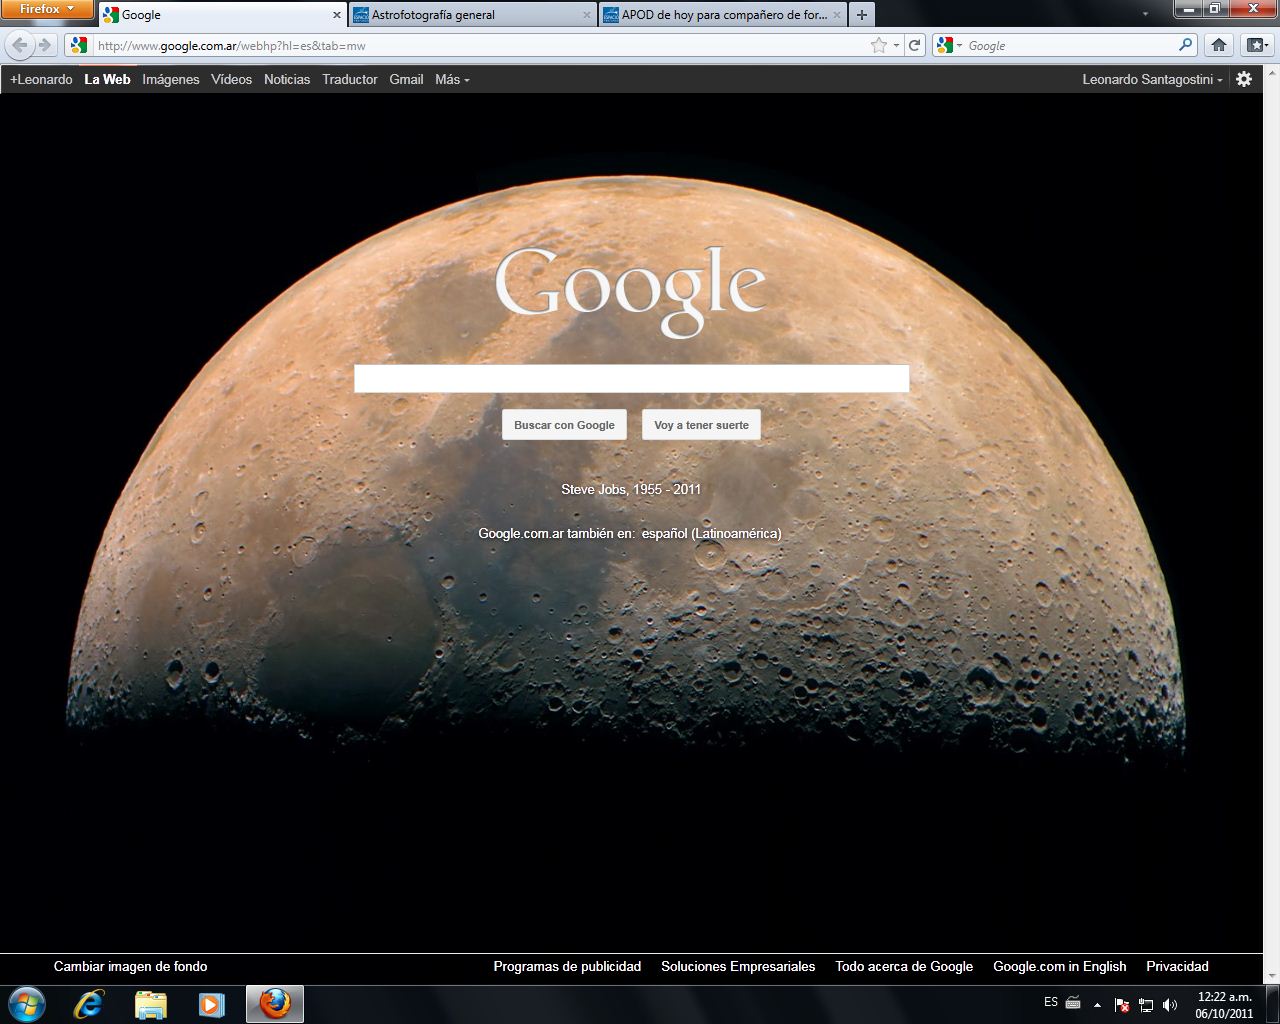The height and width of the screenshot is (1024, 1280).
Task: Click La Web in the Google bar
Action: (107, 79)
